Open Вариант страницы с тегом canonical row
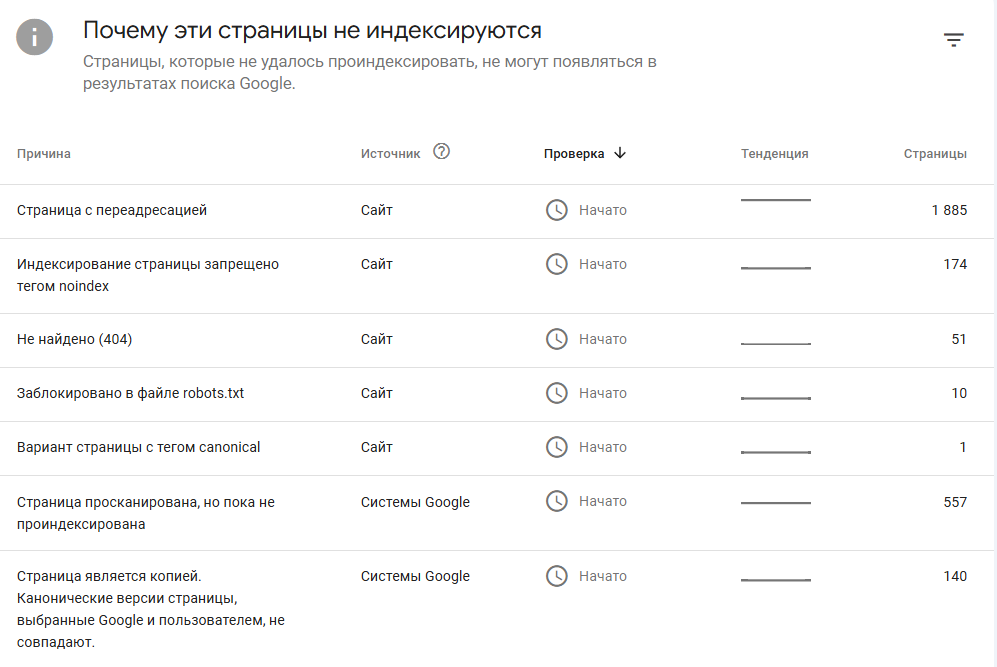Screen dimensions: 997x667 (138, 448)
